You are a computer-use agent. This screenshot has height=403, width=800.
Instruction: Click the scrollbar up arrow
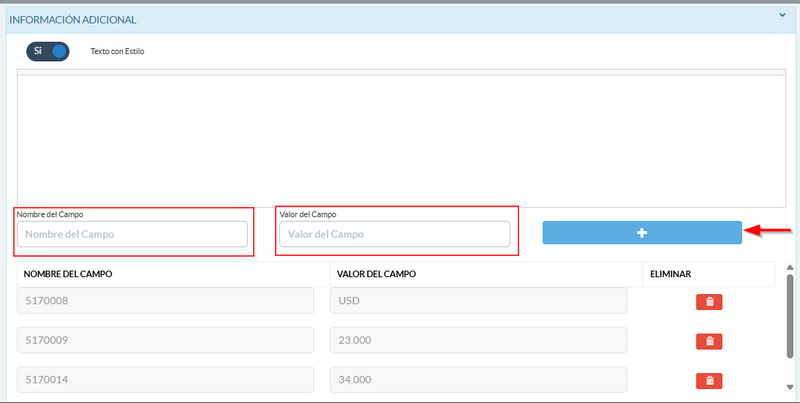click(x=790, y=268)
